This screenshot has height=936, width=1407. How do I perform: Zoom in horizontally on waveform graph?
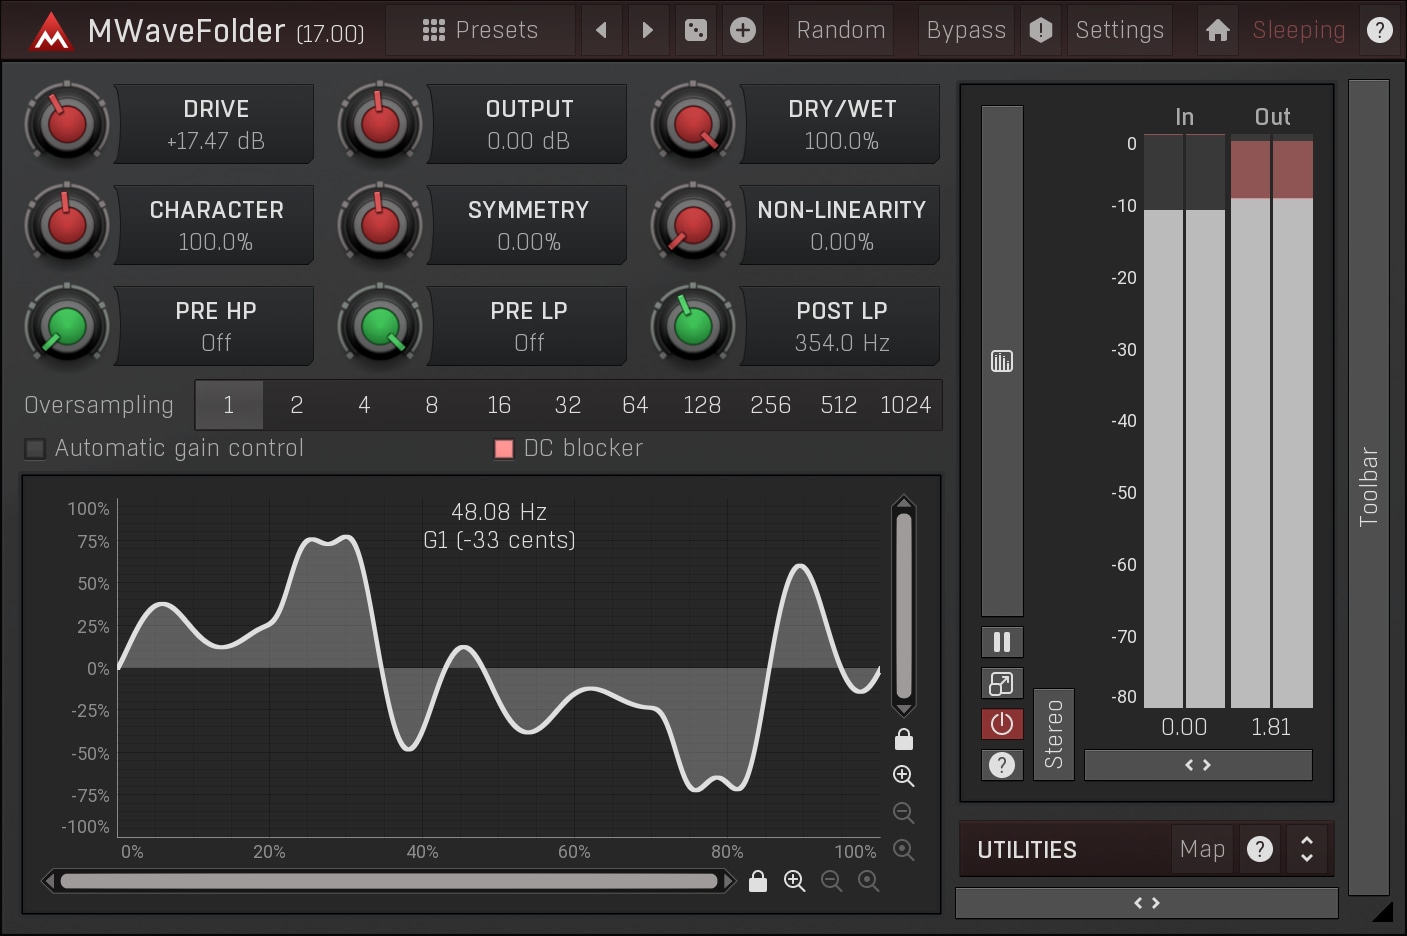point(794,881)
